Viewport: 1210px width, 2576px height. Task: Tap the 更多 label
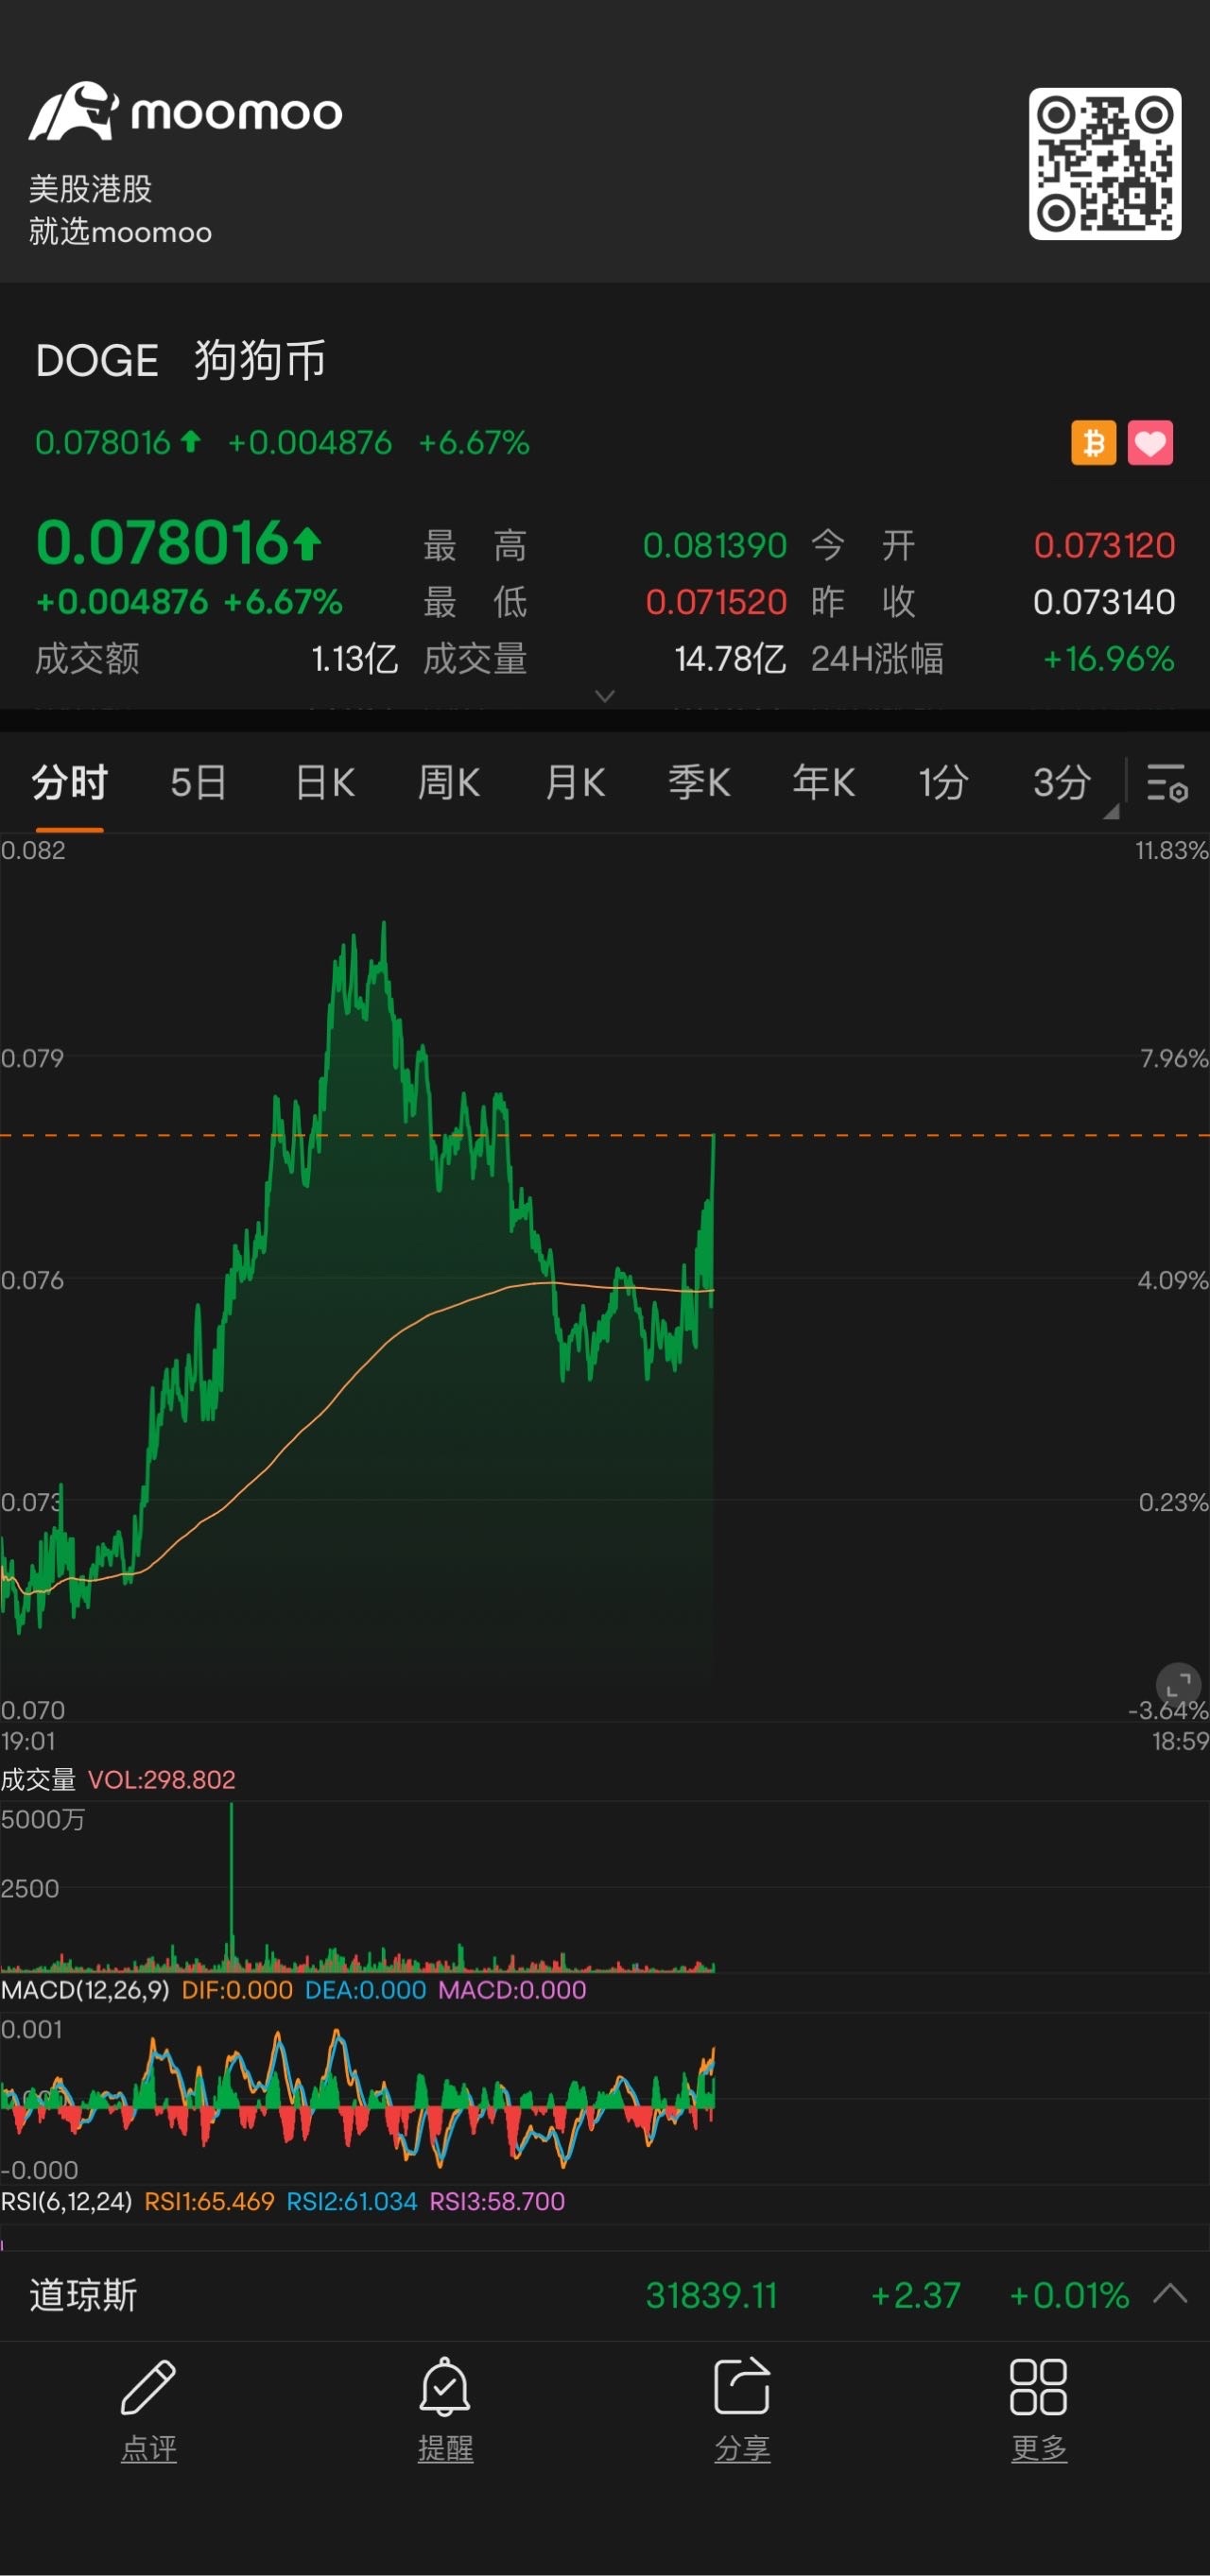click(x=1039, y=2448)
